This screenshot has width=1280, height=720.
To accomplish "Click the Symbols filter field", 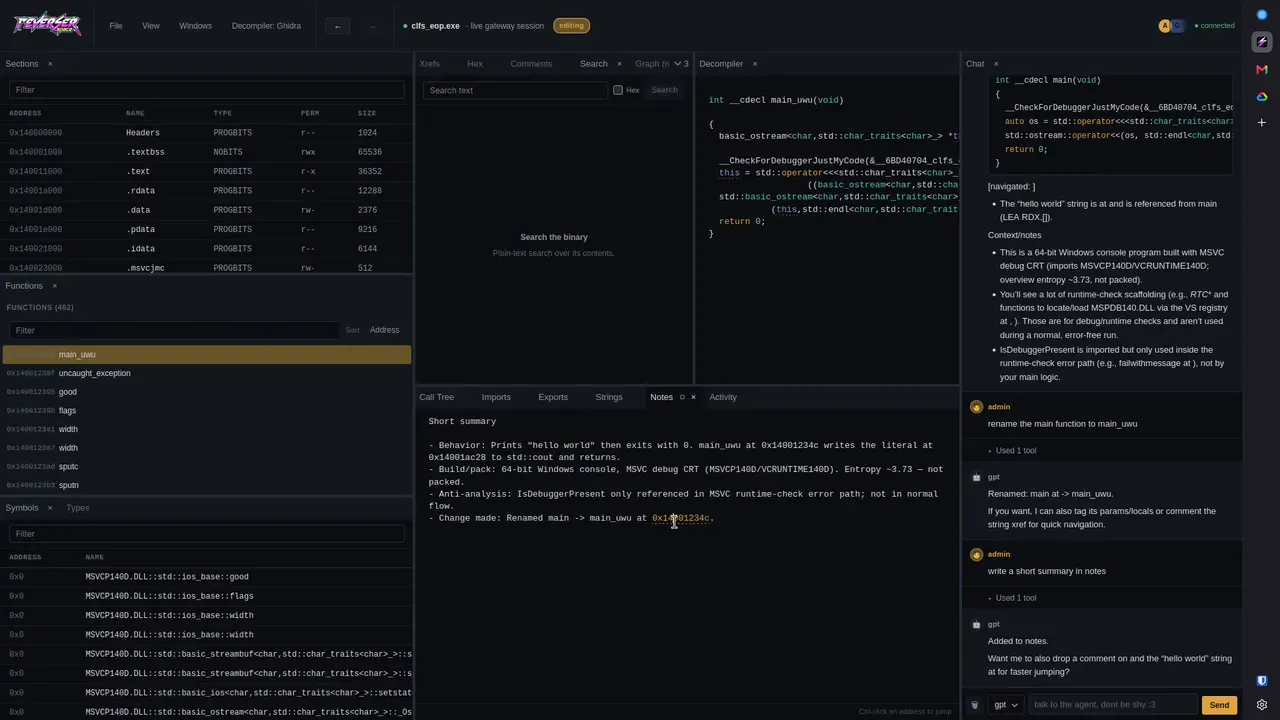I will coord(207,534).
